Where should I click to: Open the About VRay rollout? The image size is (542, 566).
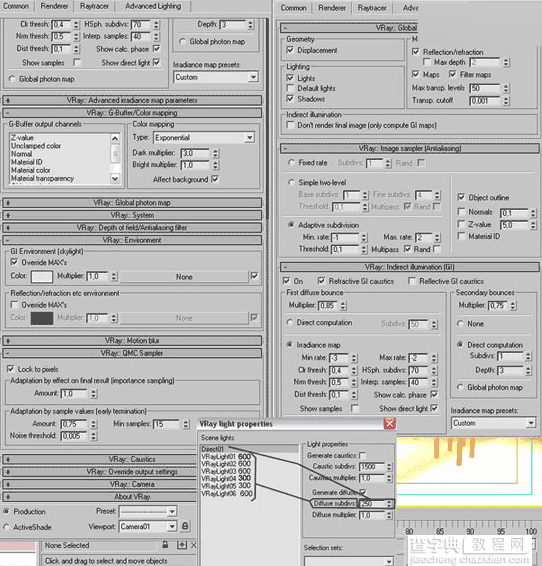point(100,497)
